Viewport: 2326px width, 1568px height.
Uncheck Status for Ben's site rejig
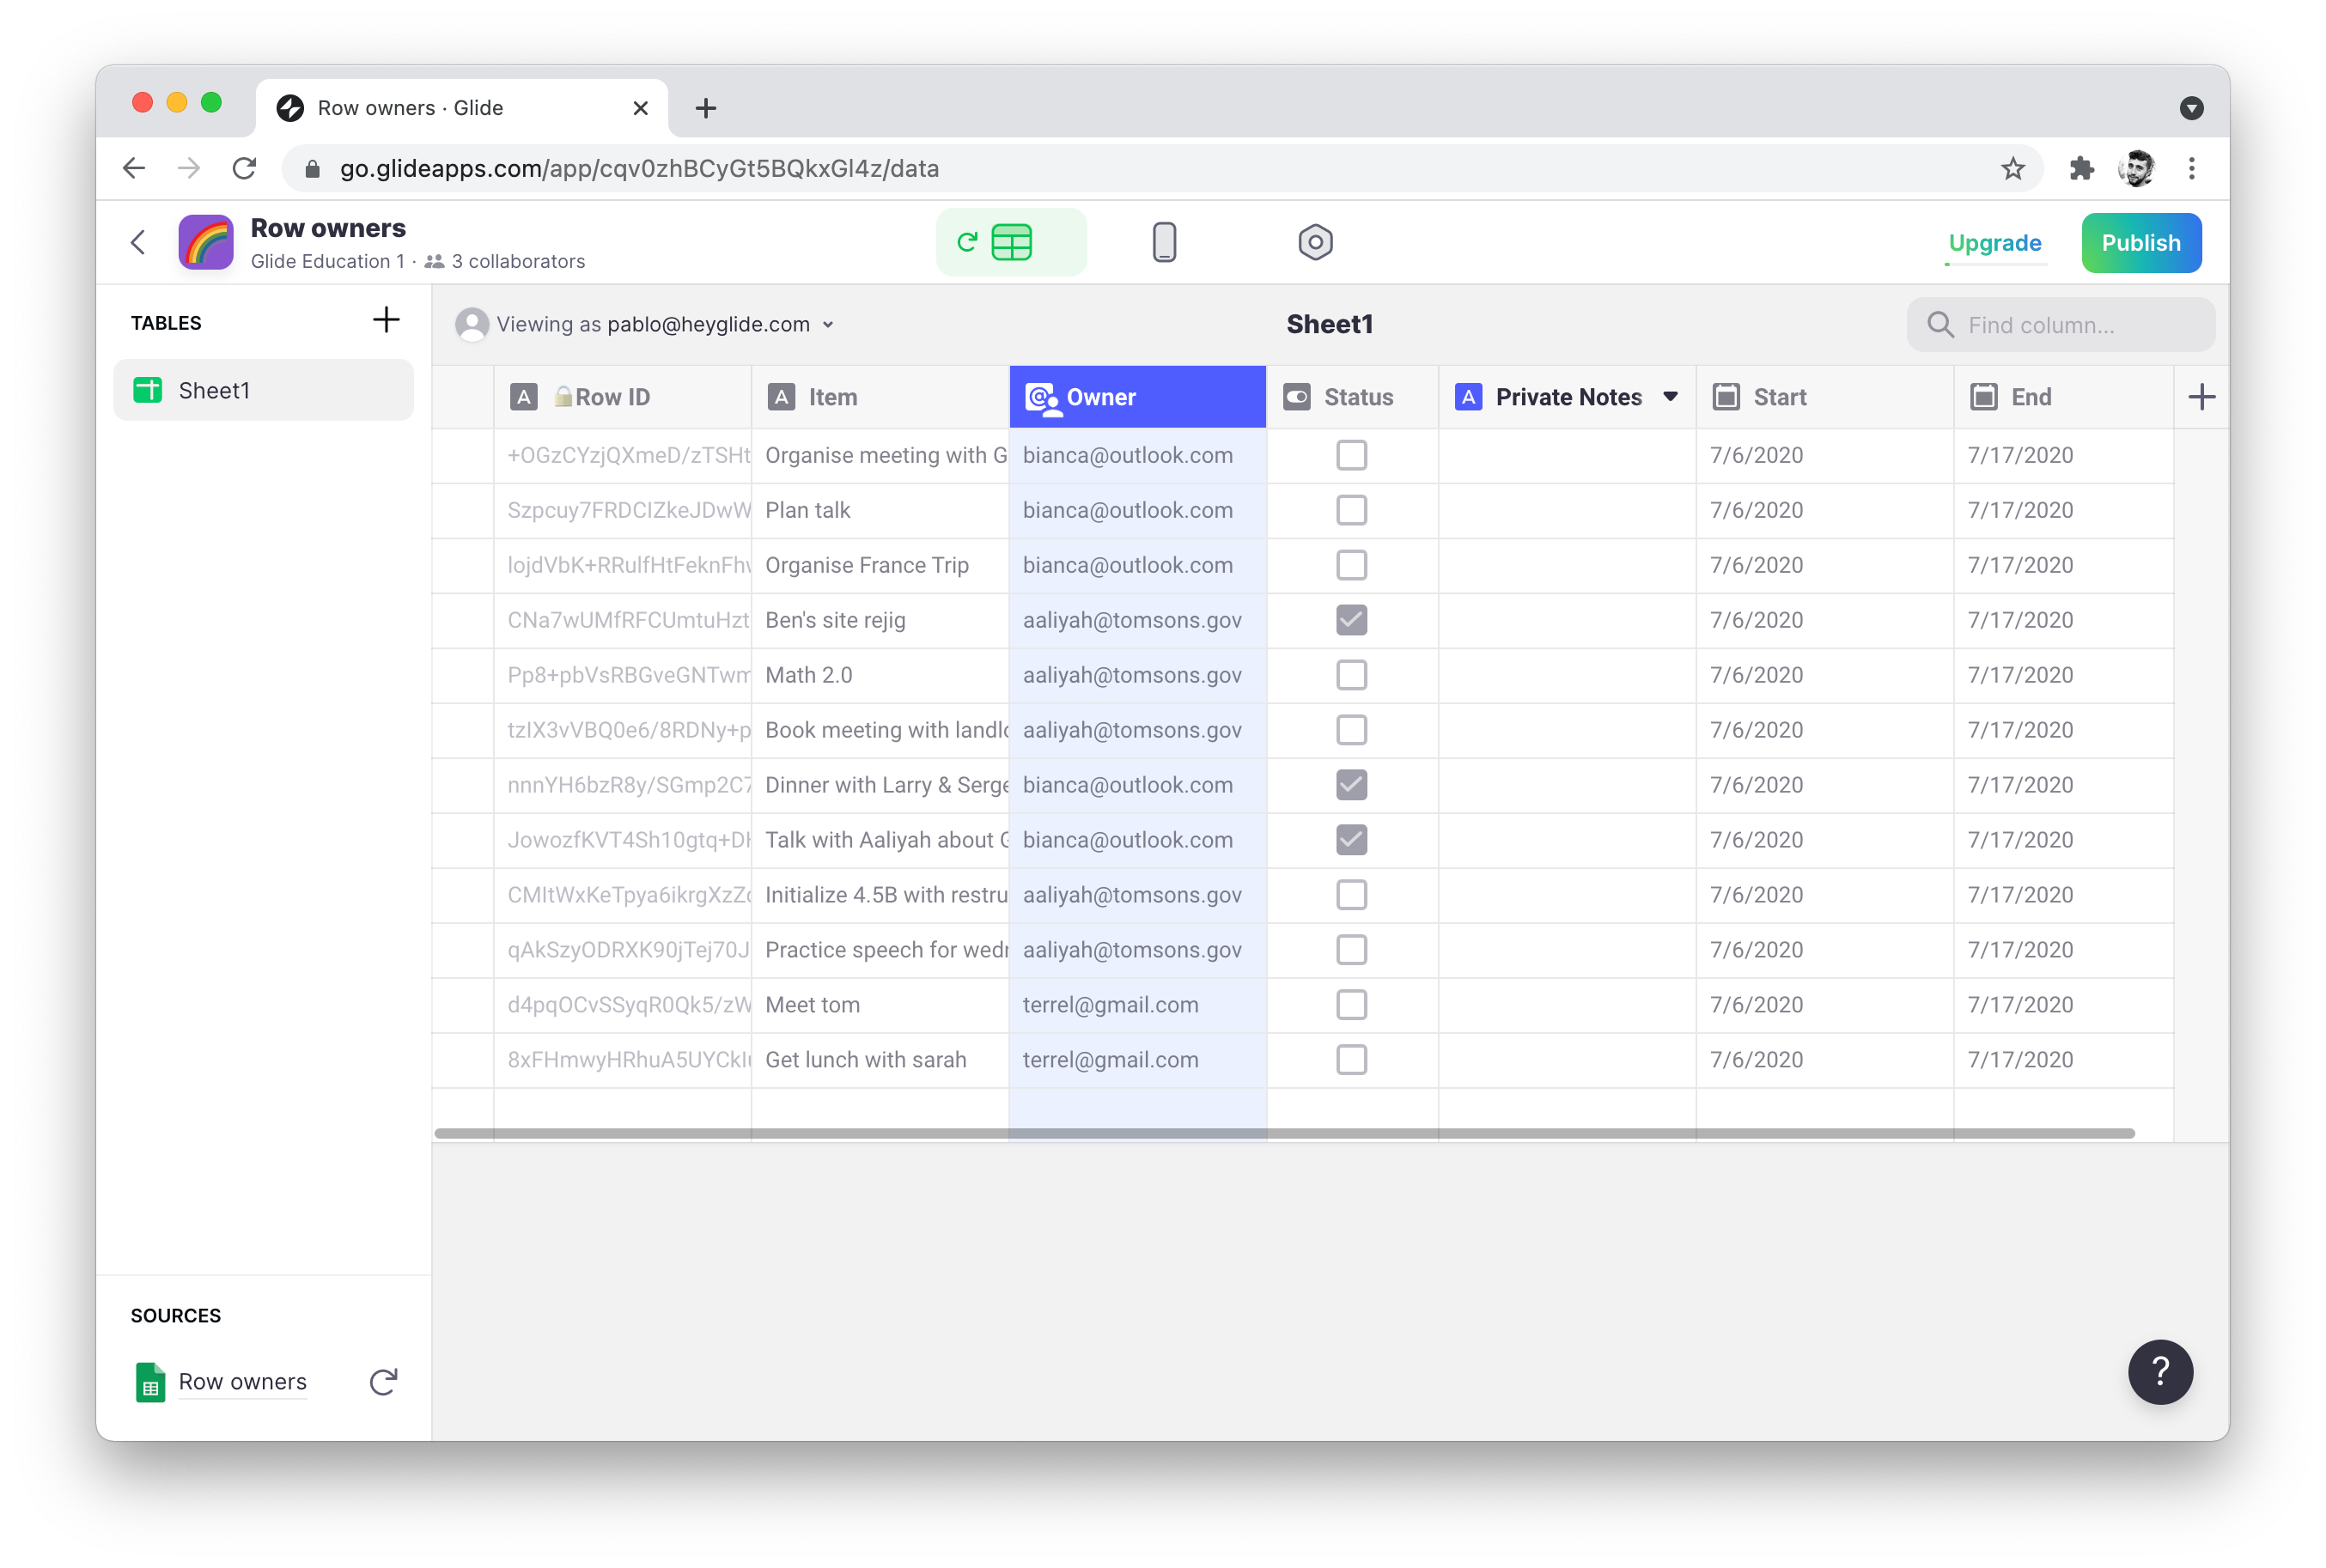point(1351,620)
